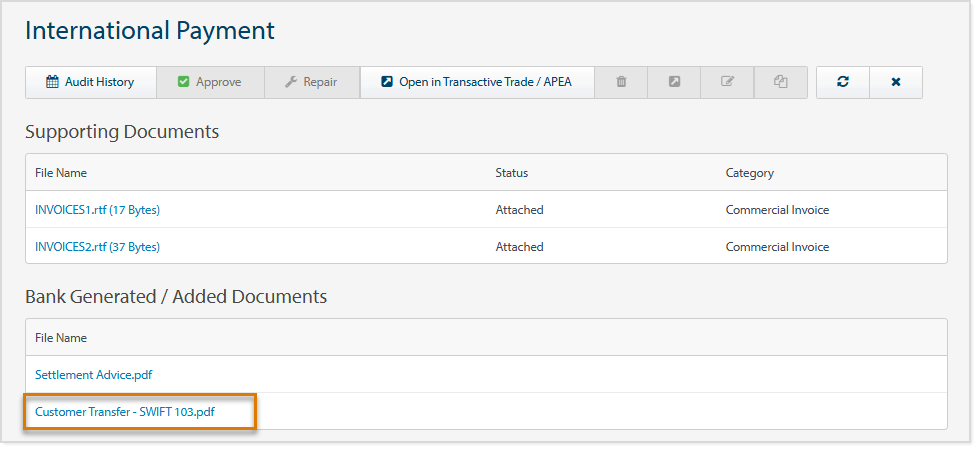The height and width of the screenshot is (449, 977).
Task: Click the Repair button
Action: point(312,82)
